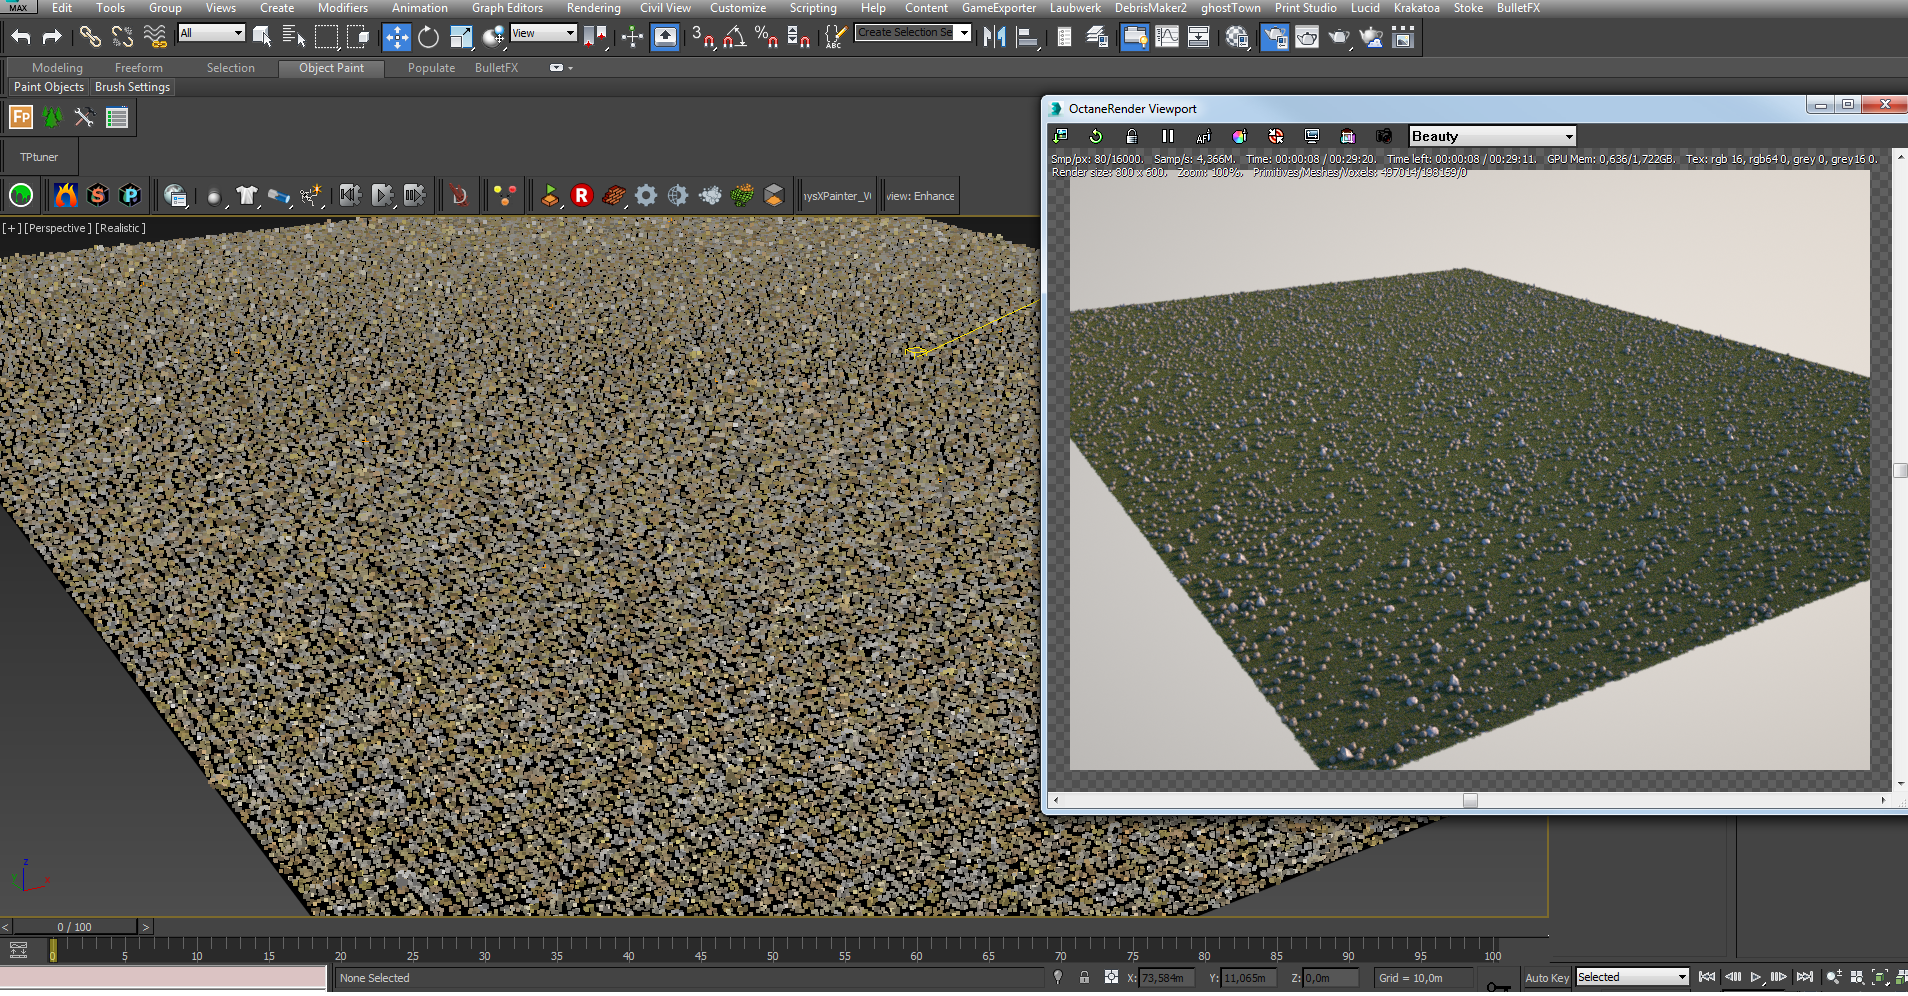The image size is (1908, 996).
Task: Open the Graph Editors menu
Action: click(507, 8)
